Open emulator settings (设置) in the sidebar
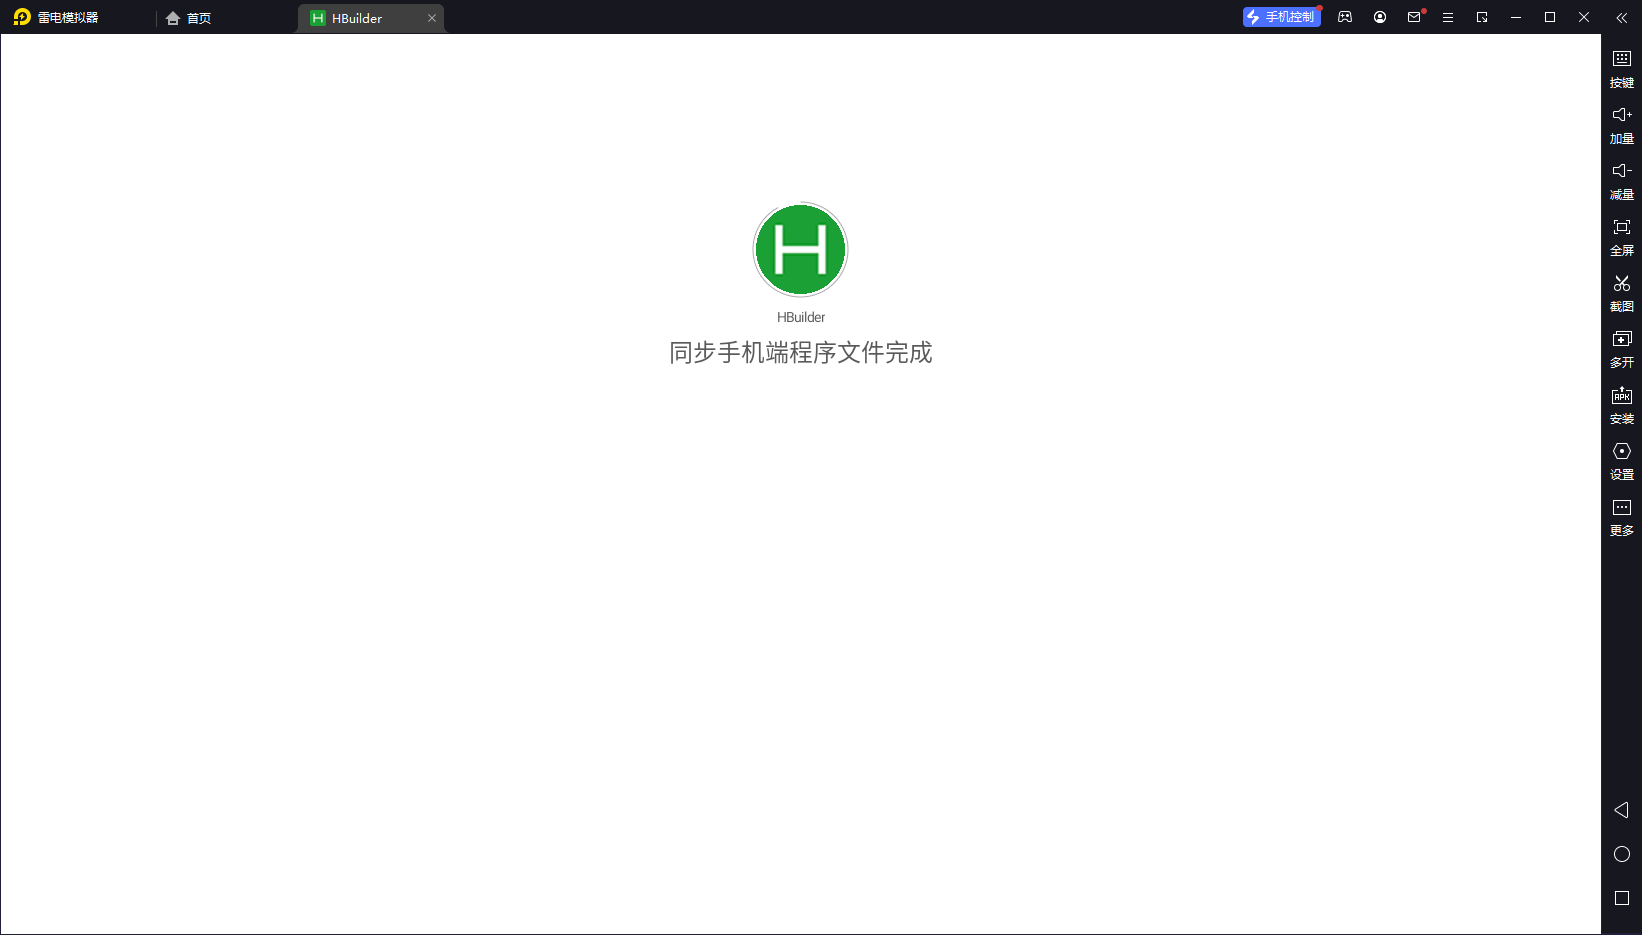1642x935 pixels. [x=1622, y=461]
